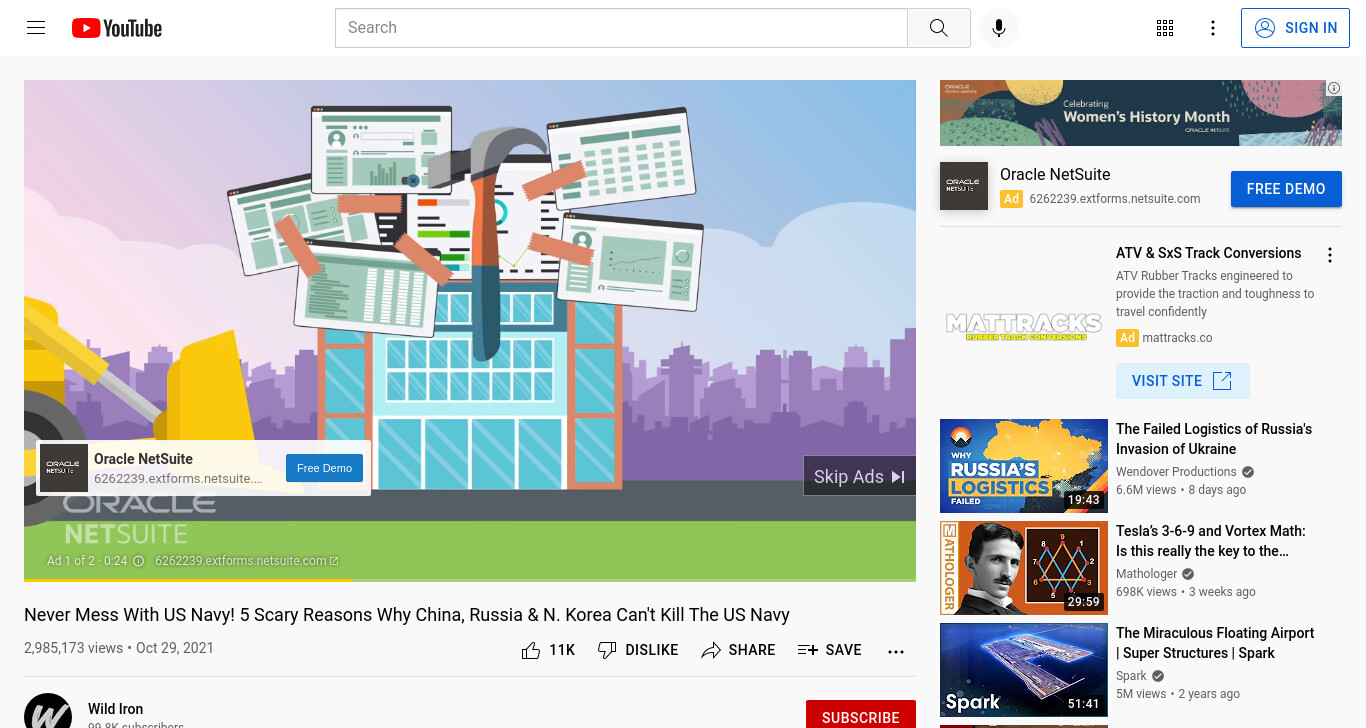1366x728 pixels.
Task: Click the search magnifier button
Action: 938,28
